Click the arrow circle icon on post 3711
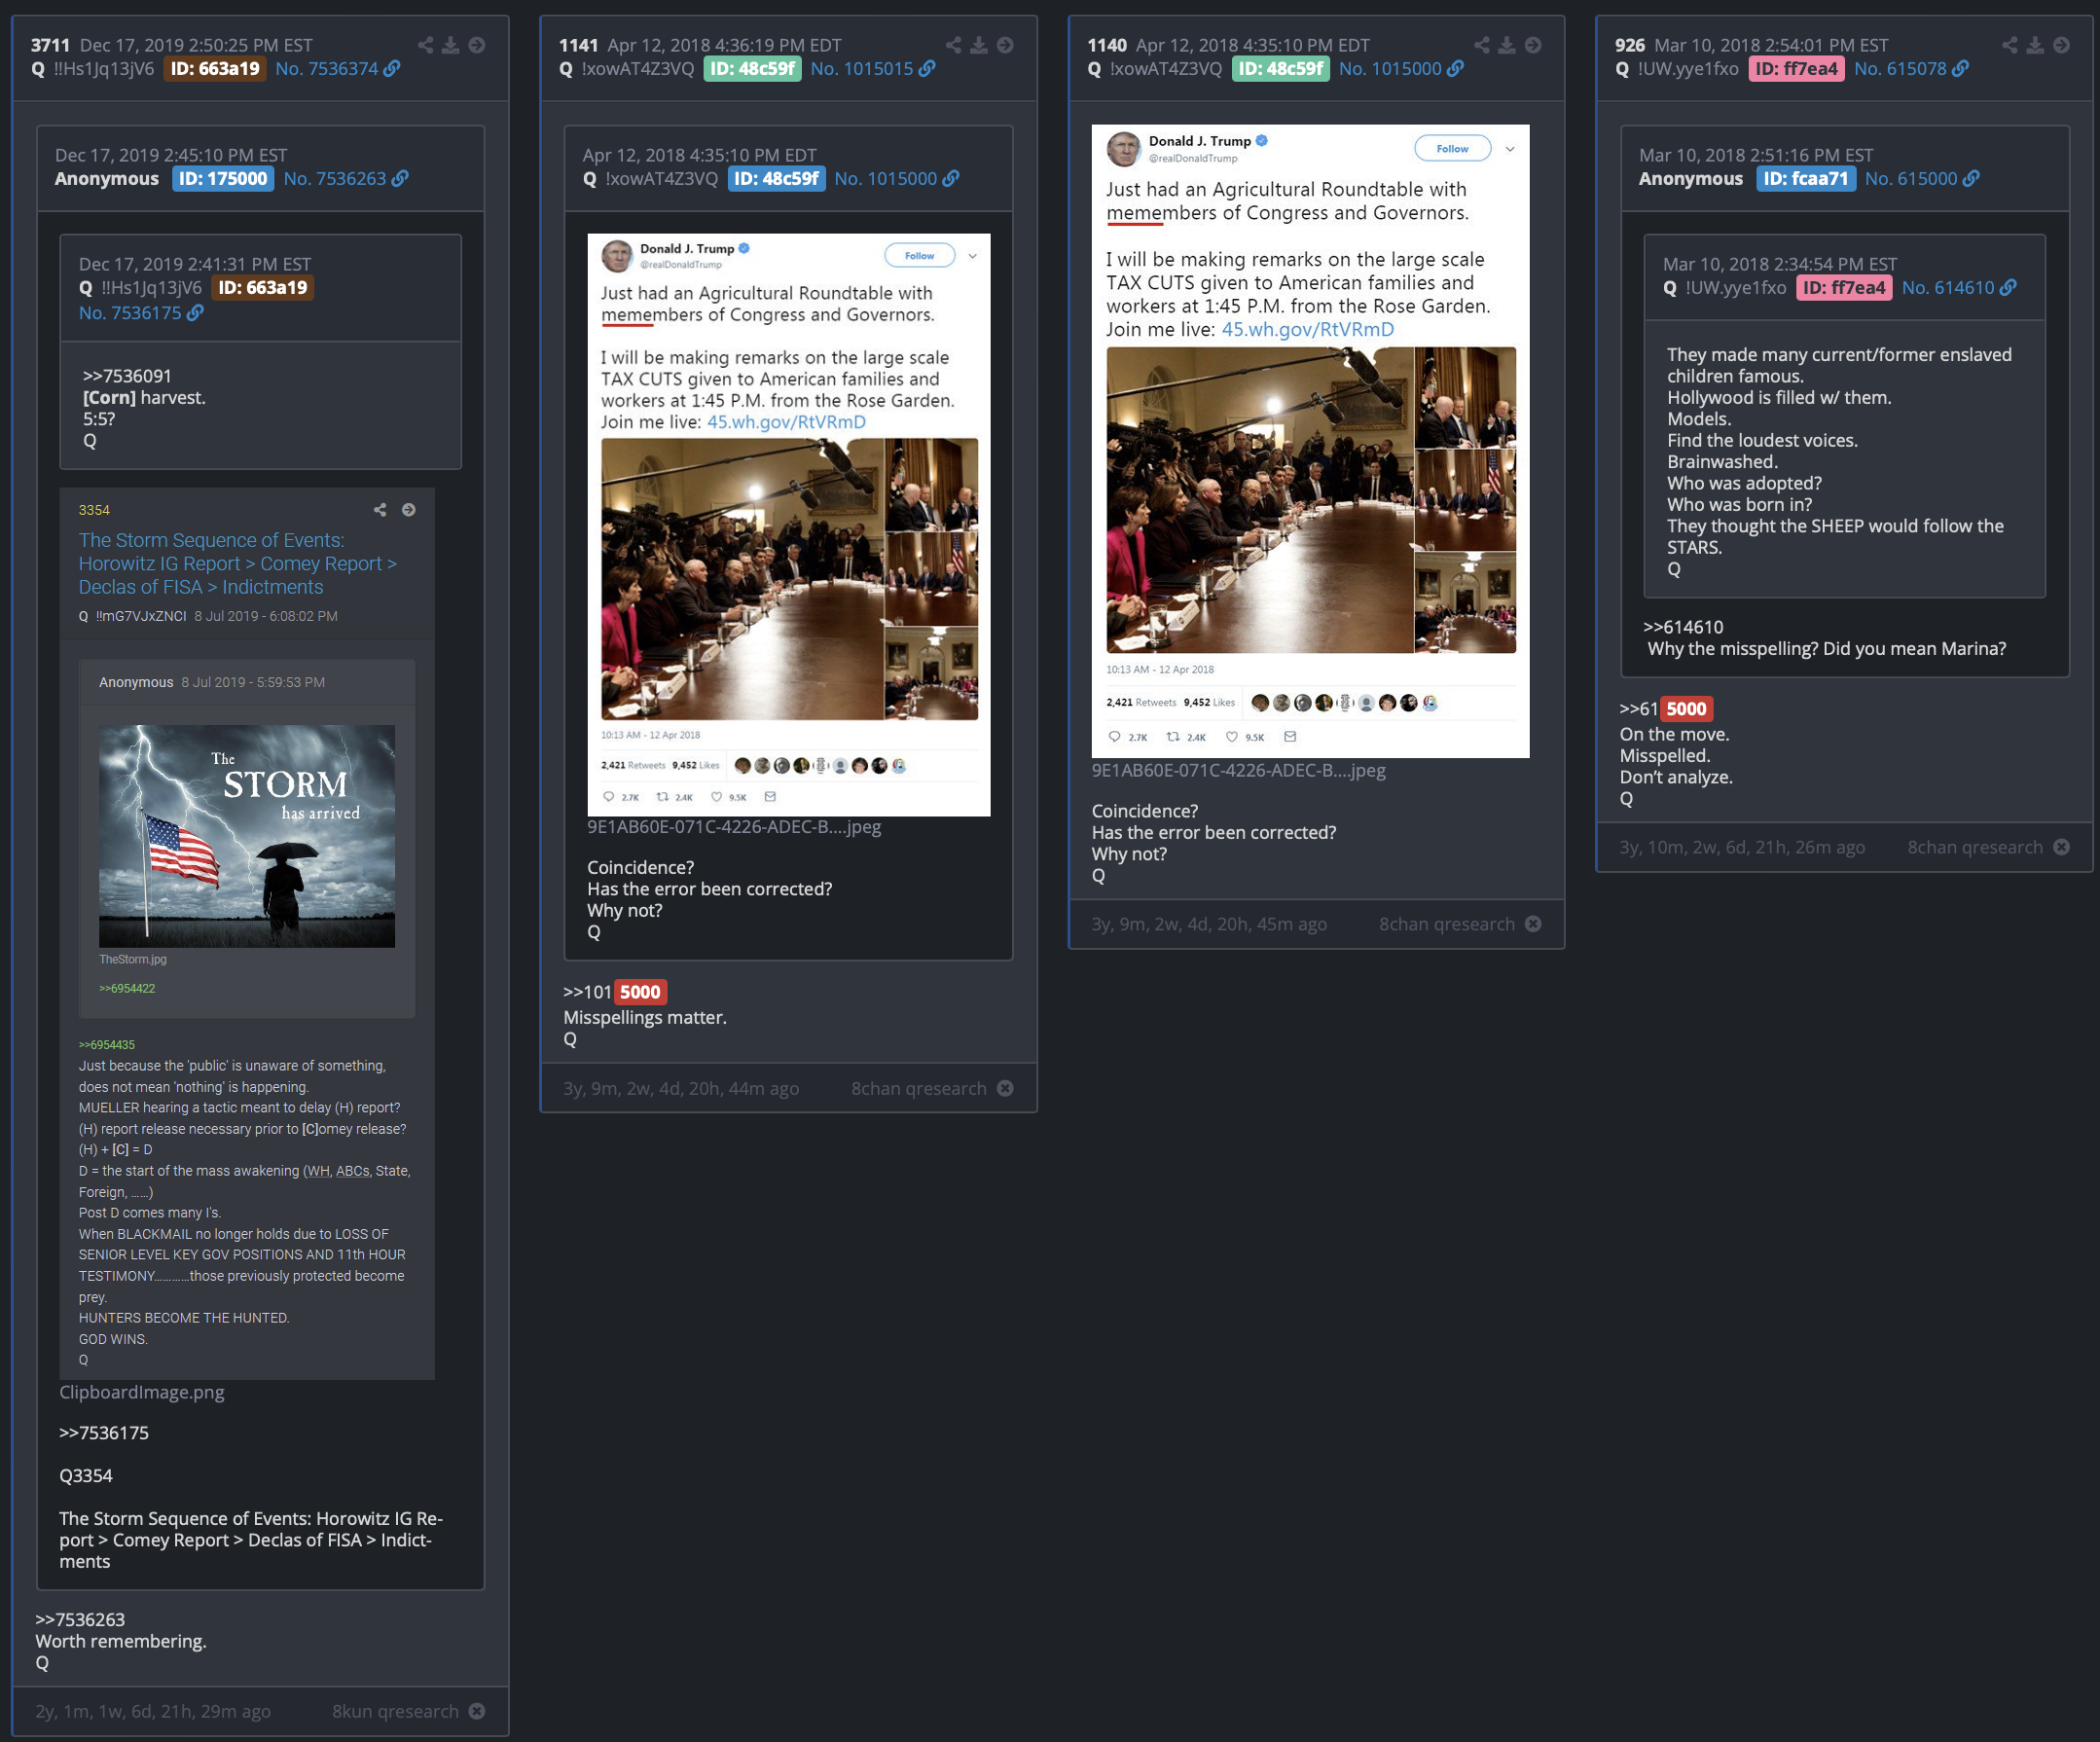2100x1742 pixels. (477, 45)
